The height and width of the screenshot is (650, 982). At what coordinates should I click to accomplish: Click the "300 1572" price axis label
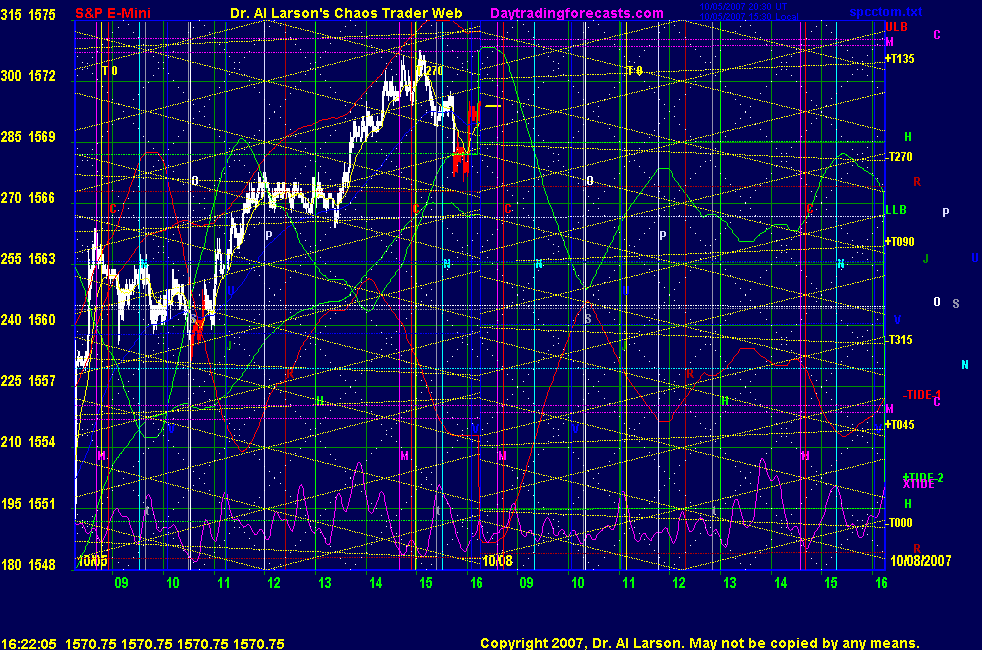tap(28, 76)
